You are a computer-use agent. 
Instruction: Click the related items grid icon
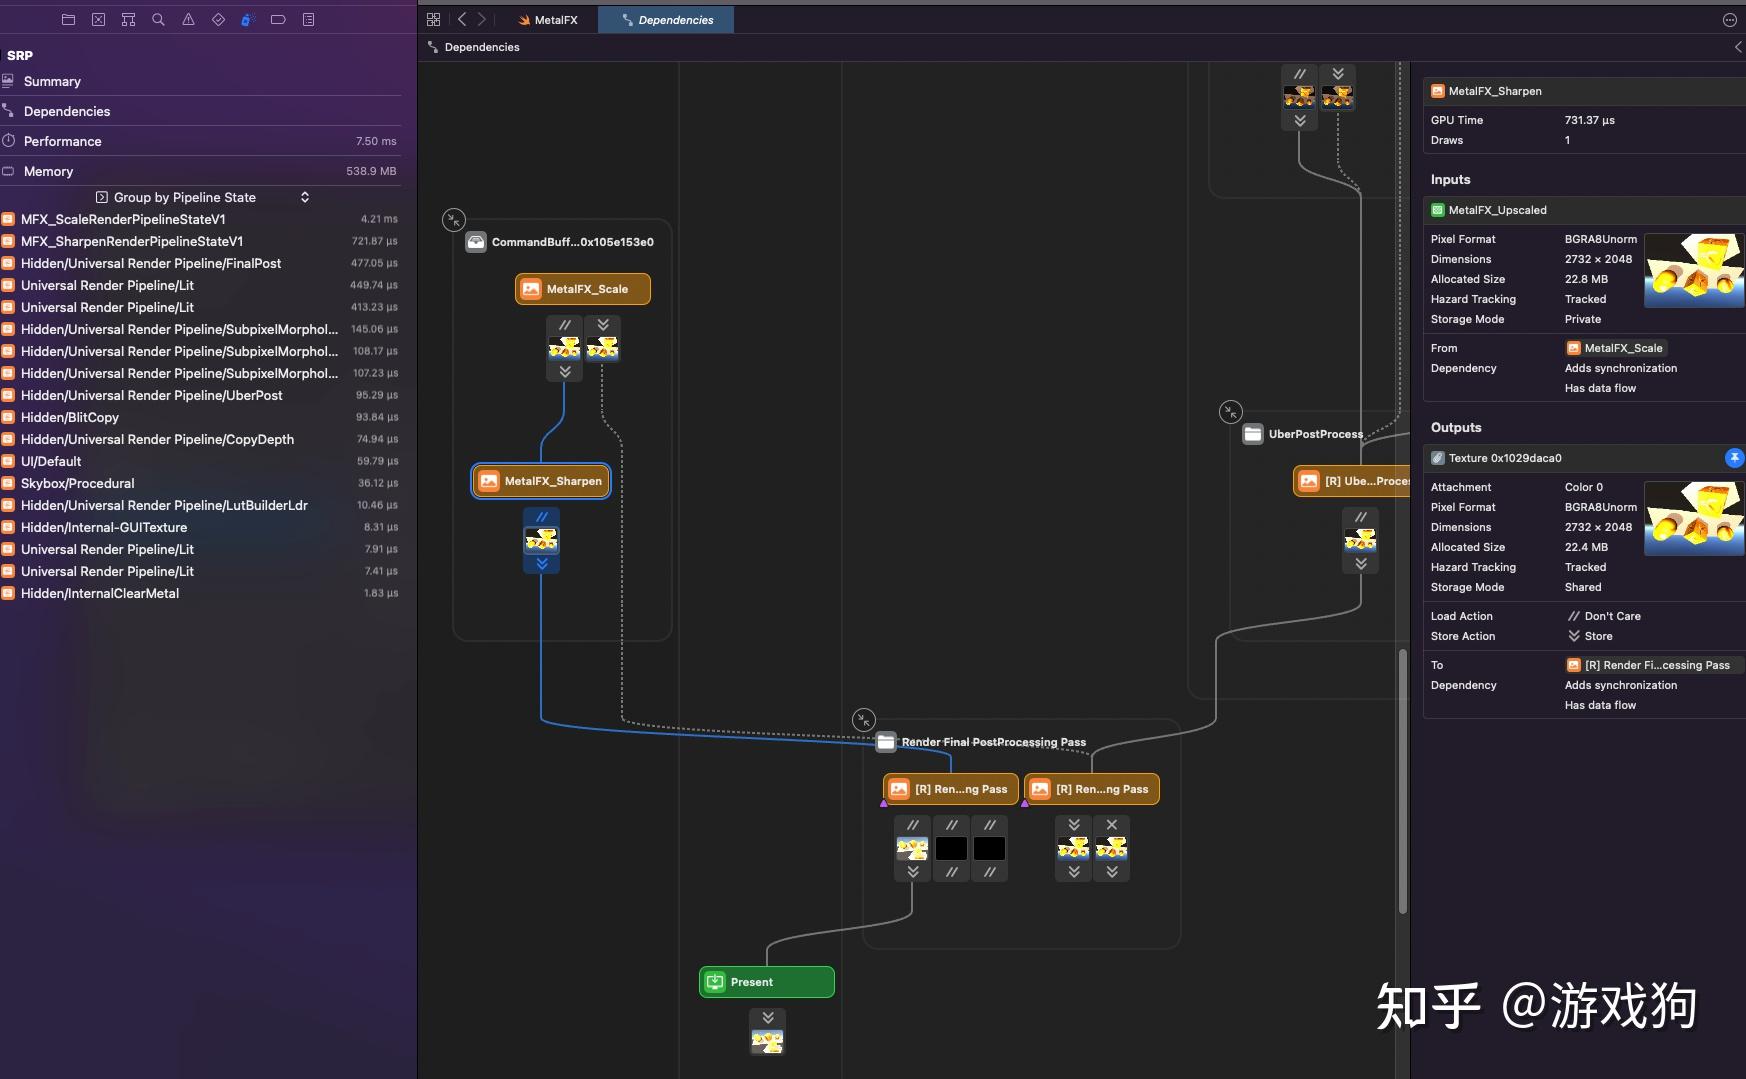(433, 19)
